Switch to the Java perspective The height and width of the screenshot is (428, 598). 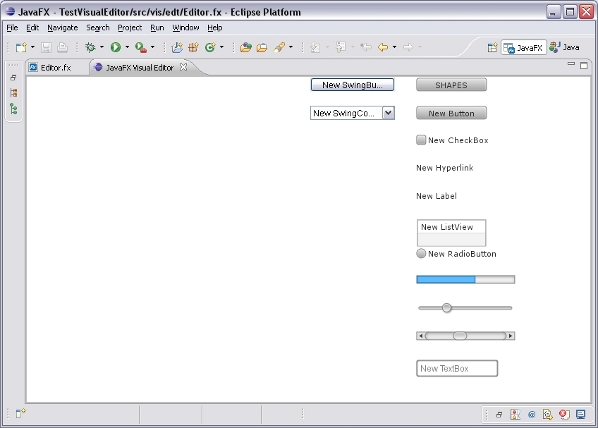coord(565,47)
